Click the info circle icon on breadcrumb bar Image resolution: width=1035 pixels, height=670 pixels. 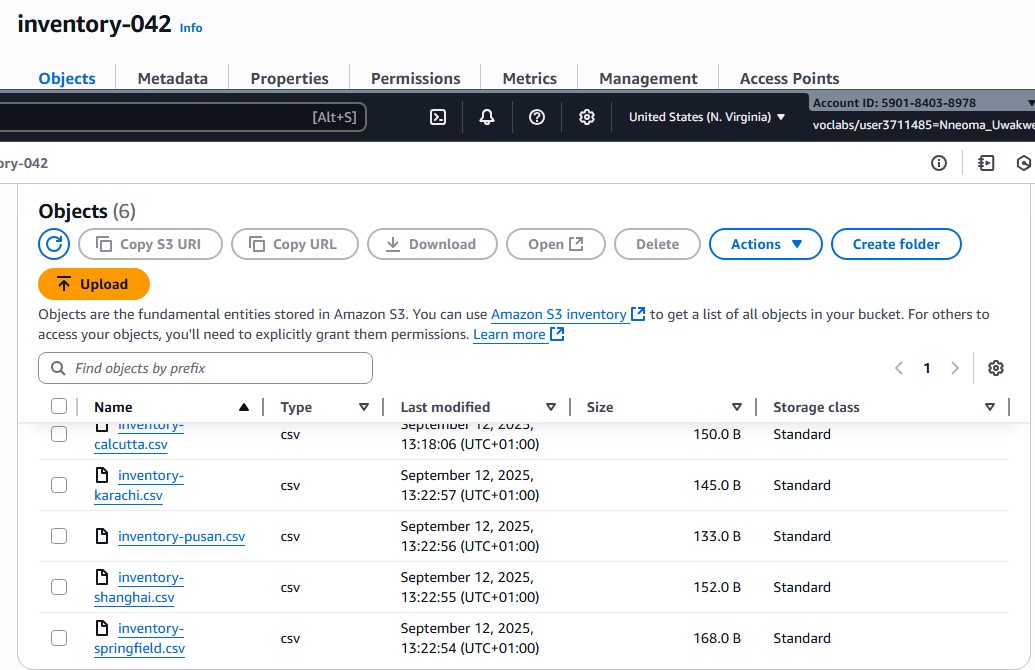(x=939, y=163)
